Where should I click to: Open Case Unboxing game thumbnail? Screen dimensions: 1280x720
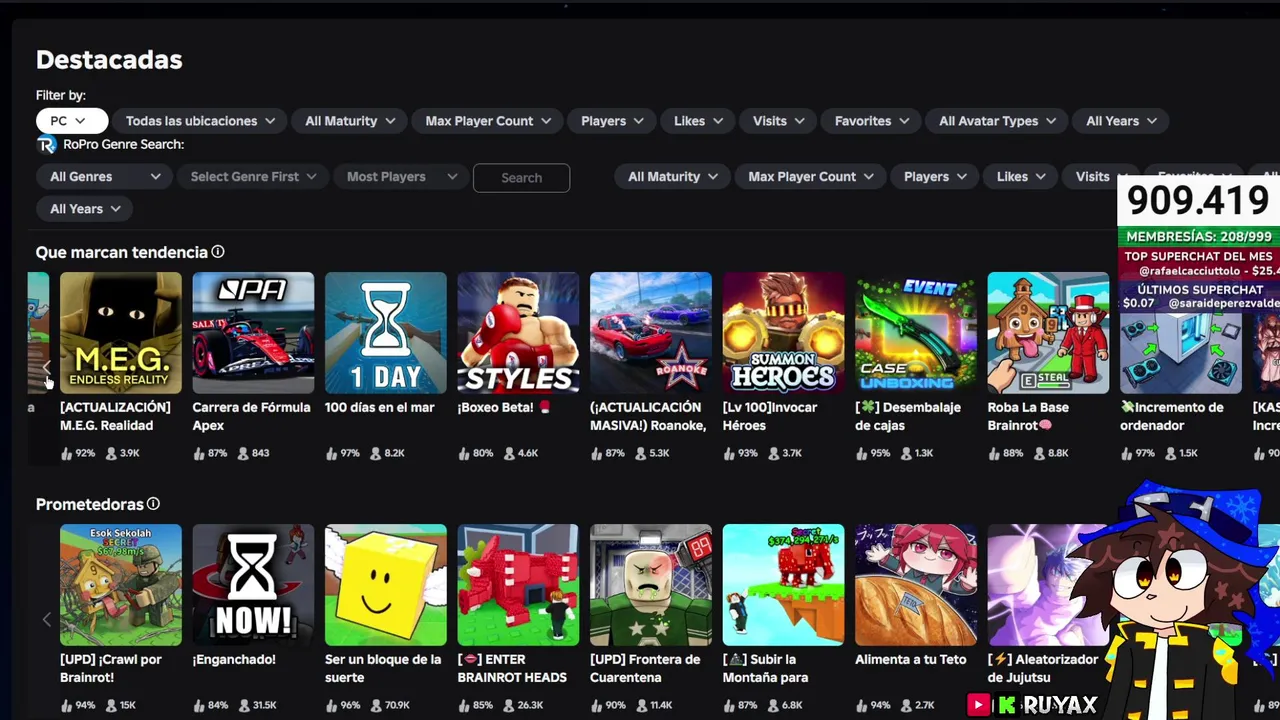coord(916,333)
